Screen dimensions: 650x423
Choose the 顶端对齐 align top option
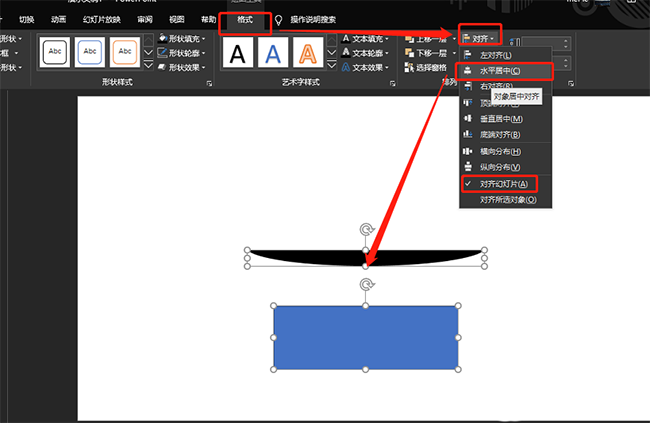coord(477,102)
